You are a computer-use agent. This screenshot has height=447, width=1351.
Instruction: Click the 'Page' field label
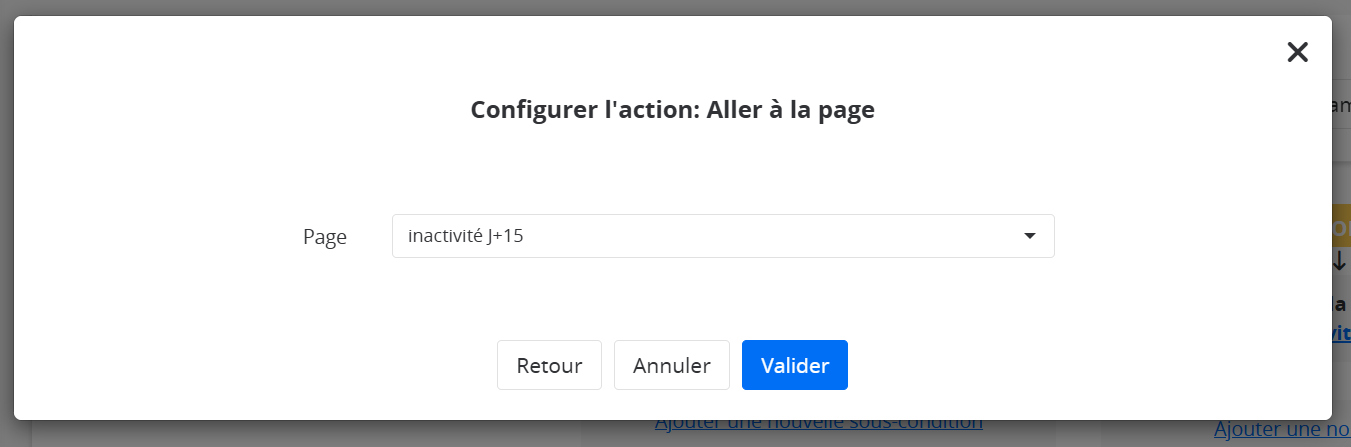tap(325, 237)
